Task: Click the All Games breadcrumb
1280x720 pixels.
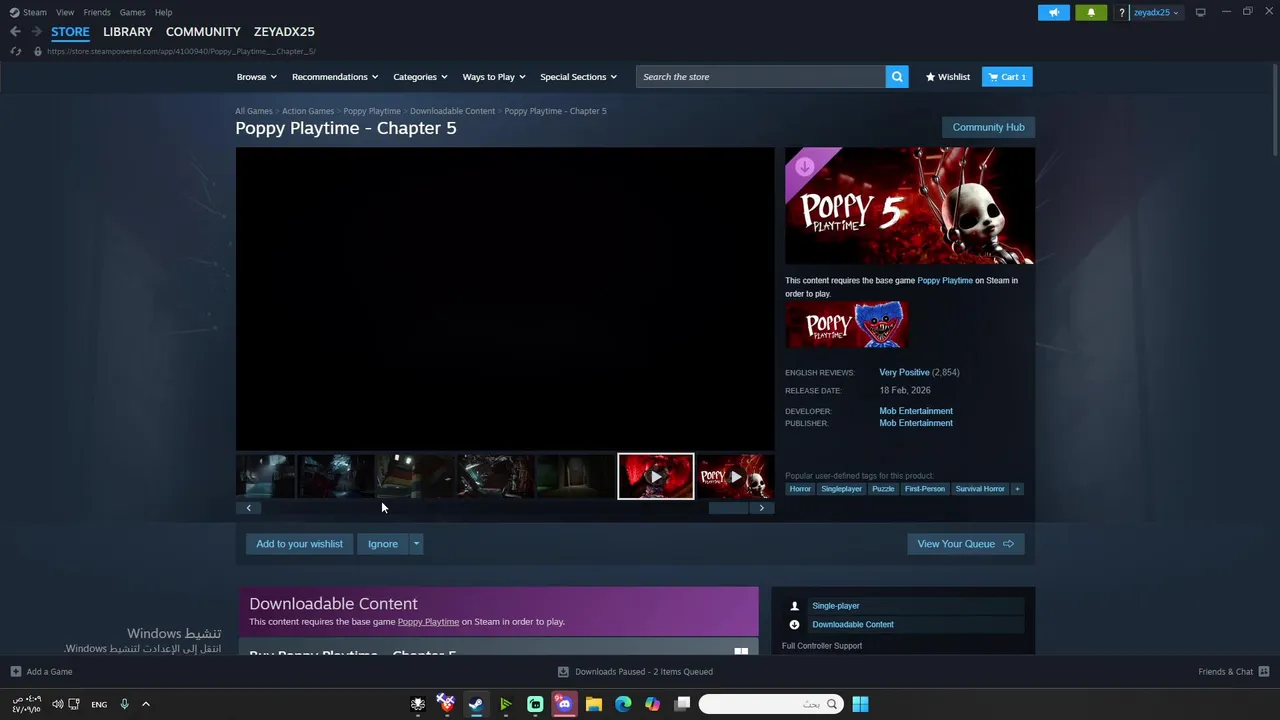Action: 254,111
